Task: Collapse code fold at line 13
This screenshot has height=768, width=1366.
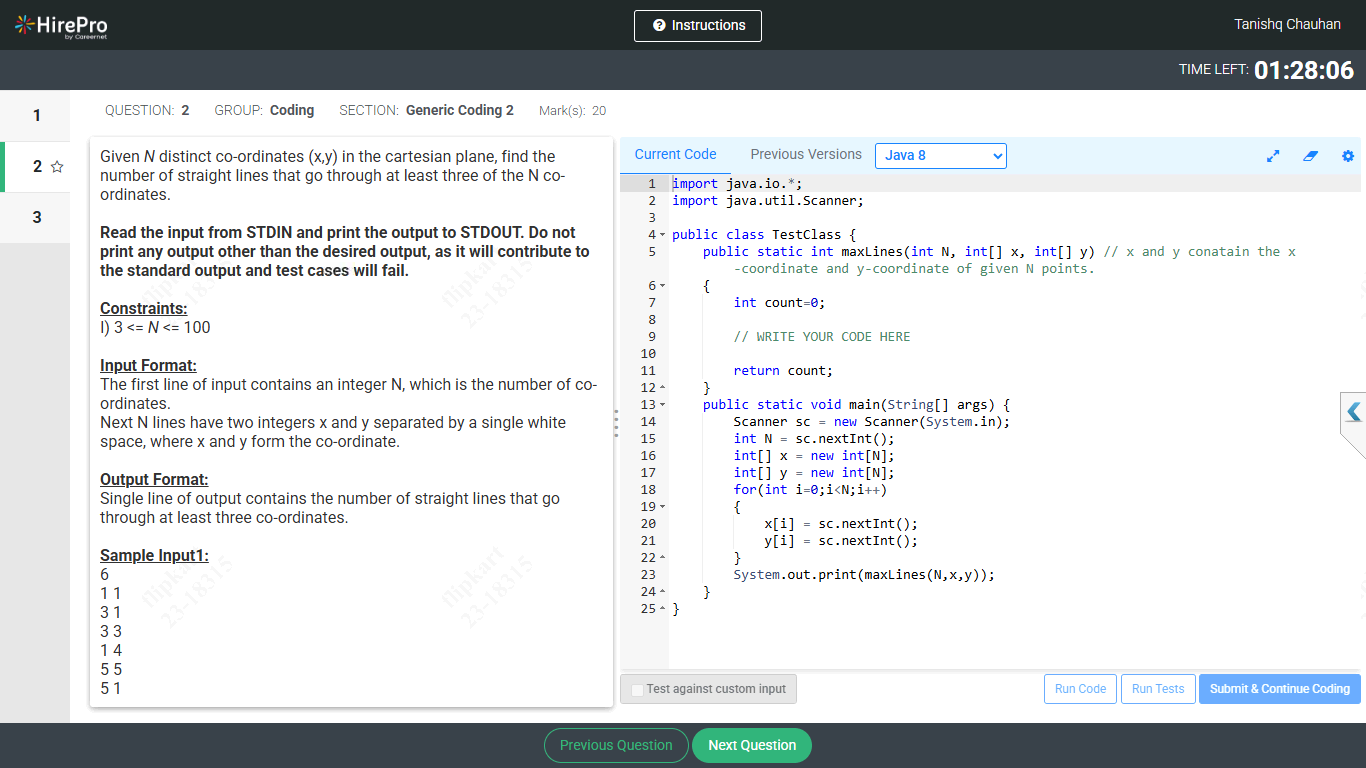Action: click(662, 405)
